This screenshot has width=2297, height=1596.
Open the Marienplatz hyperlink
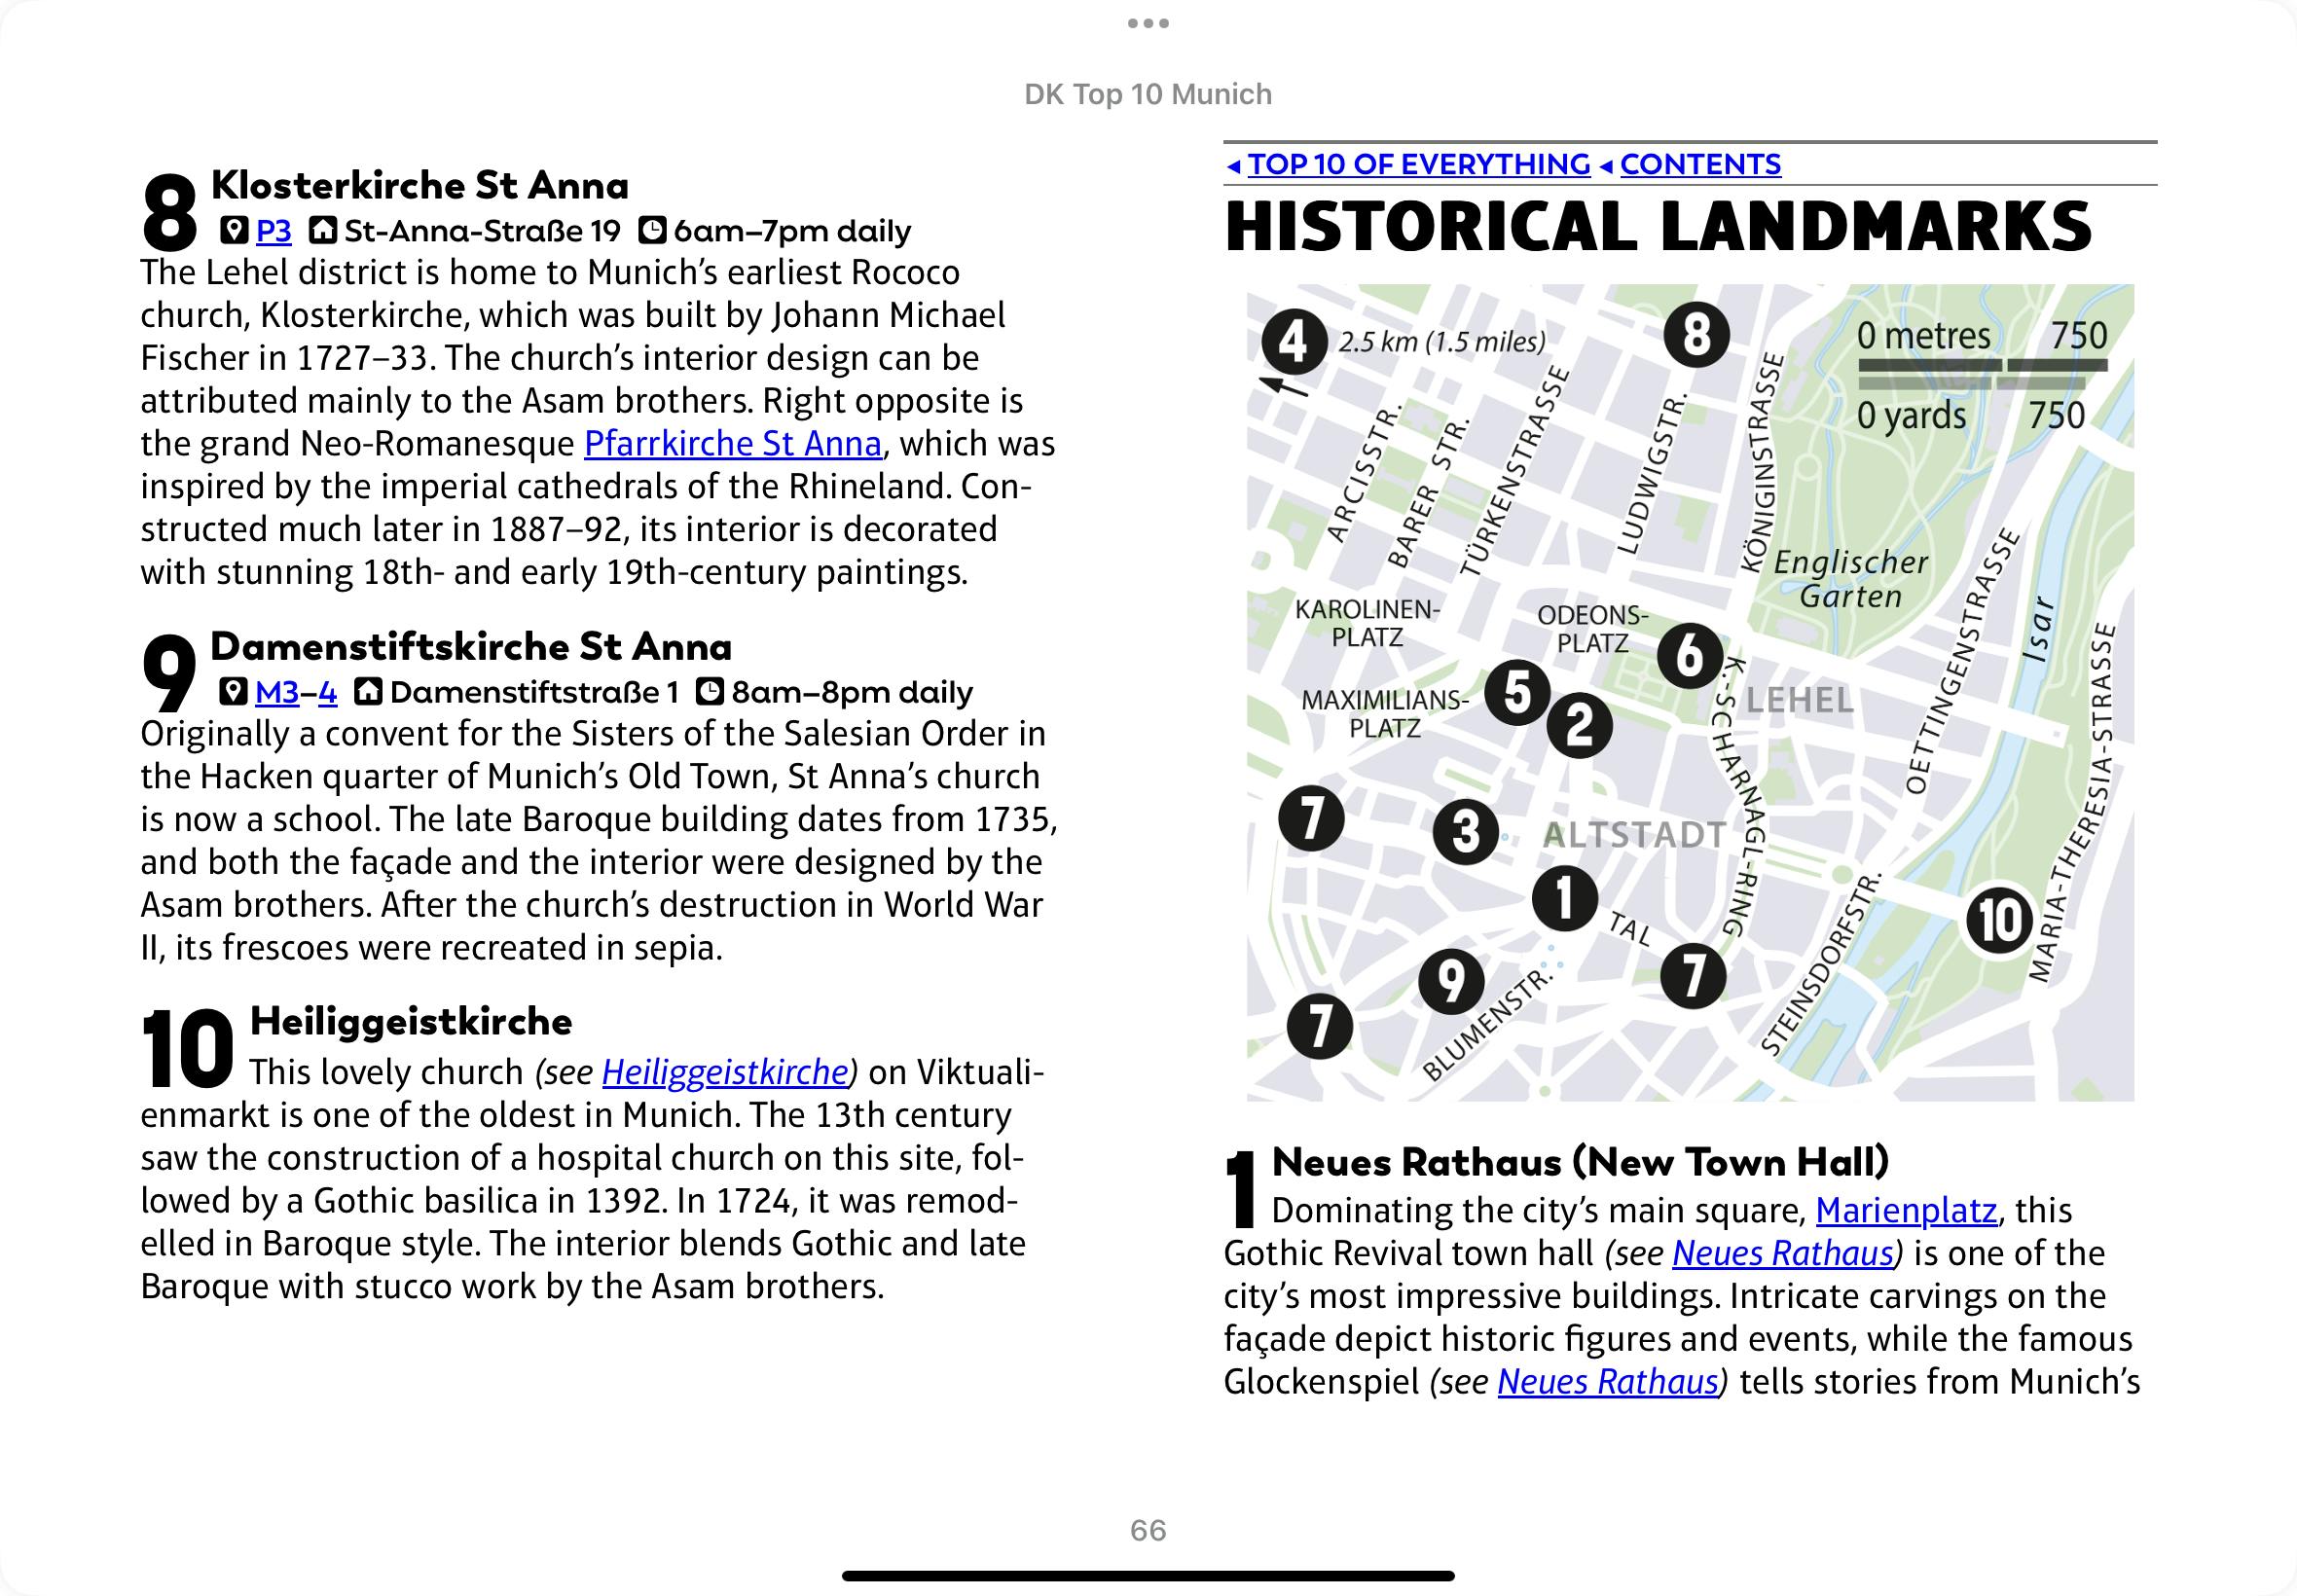point(1906,1211)
